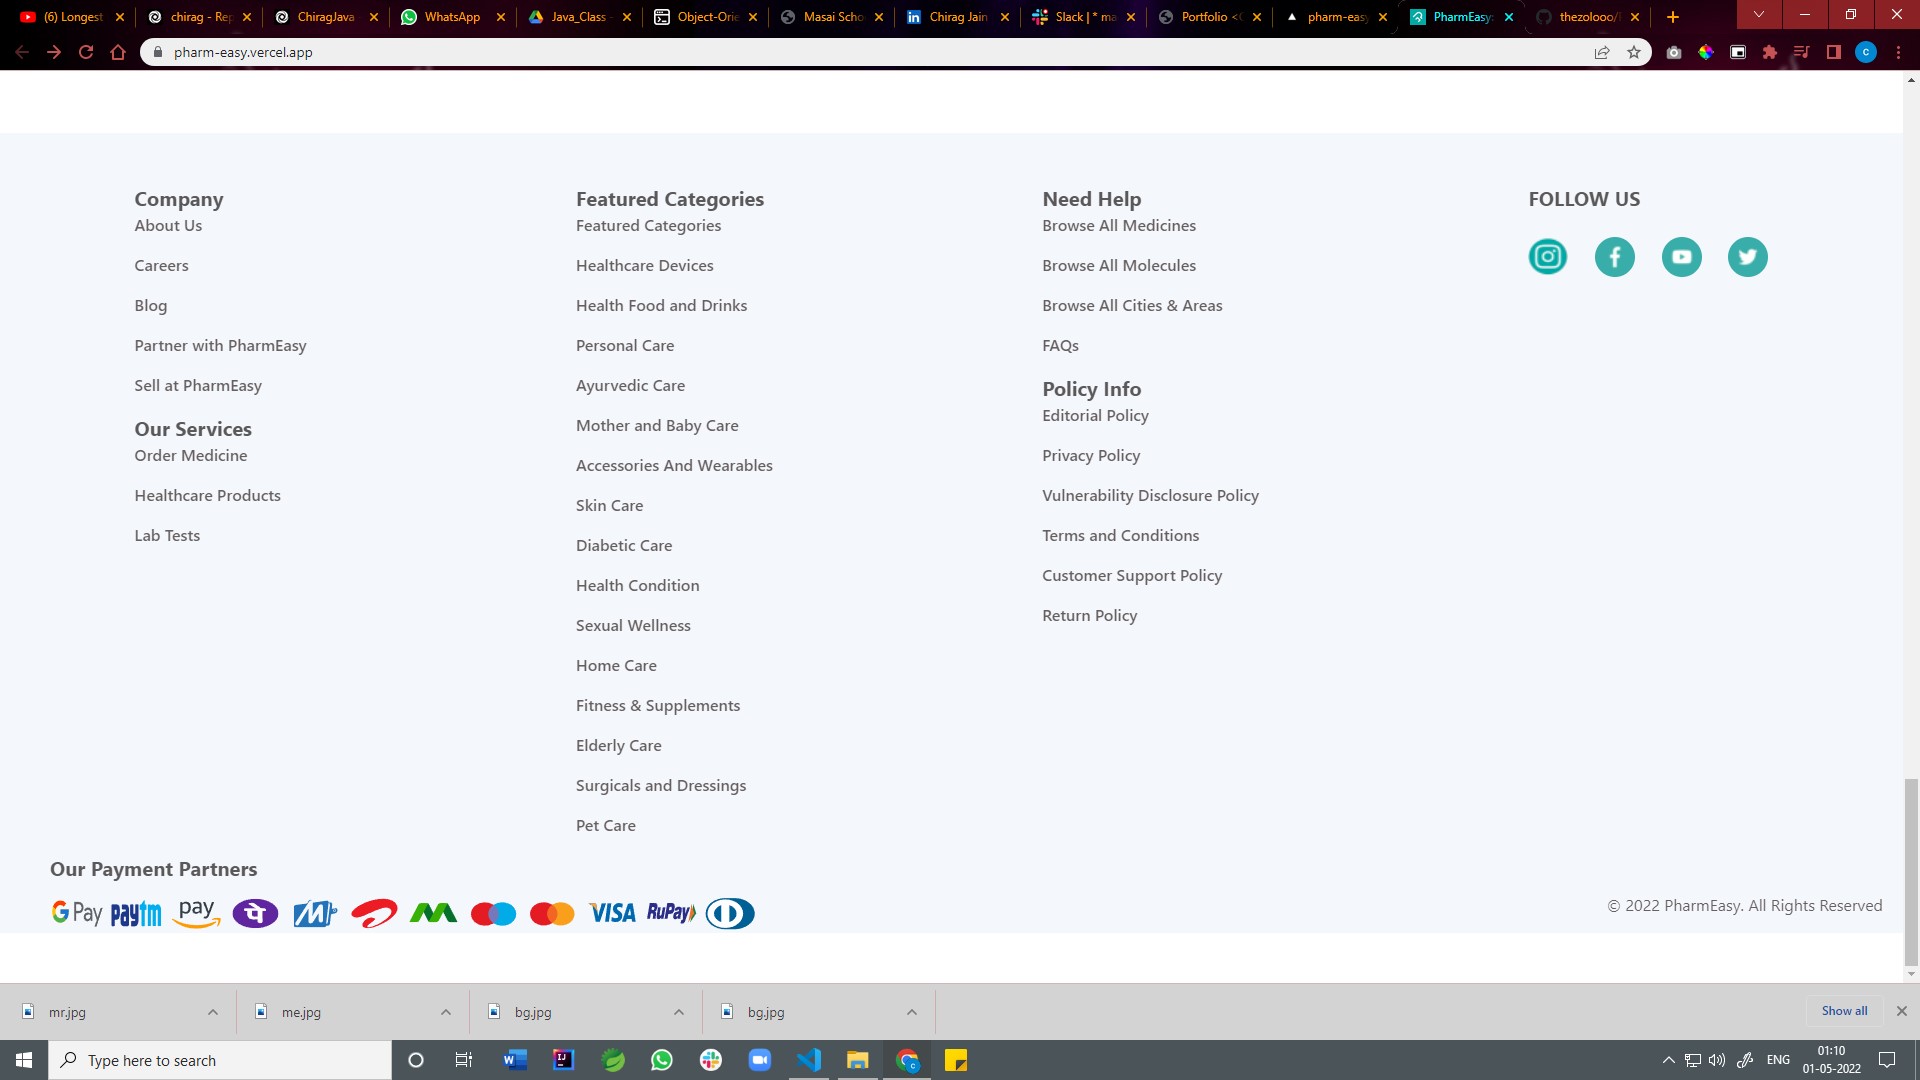The width and height of the screenshot is (1920, 1080).
Task: Visit the Browse All Medicines link
Action: click(x=1118, y=226)
